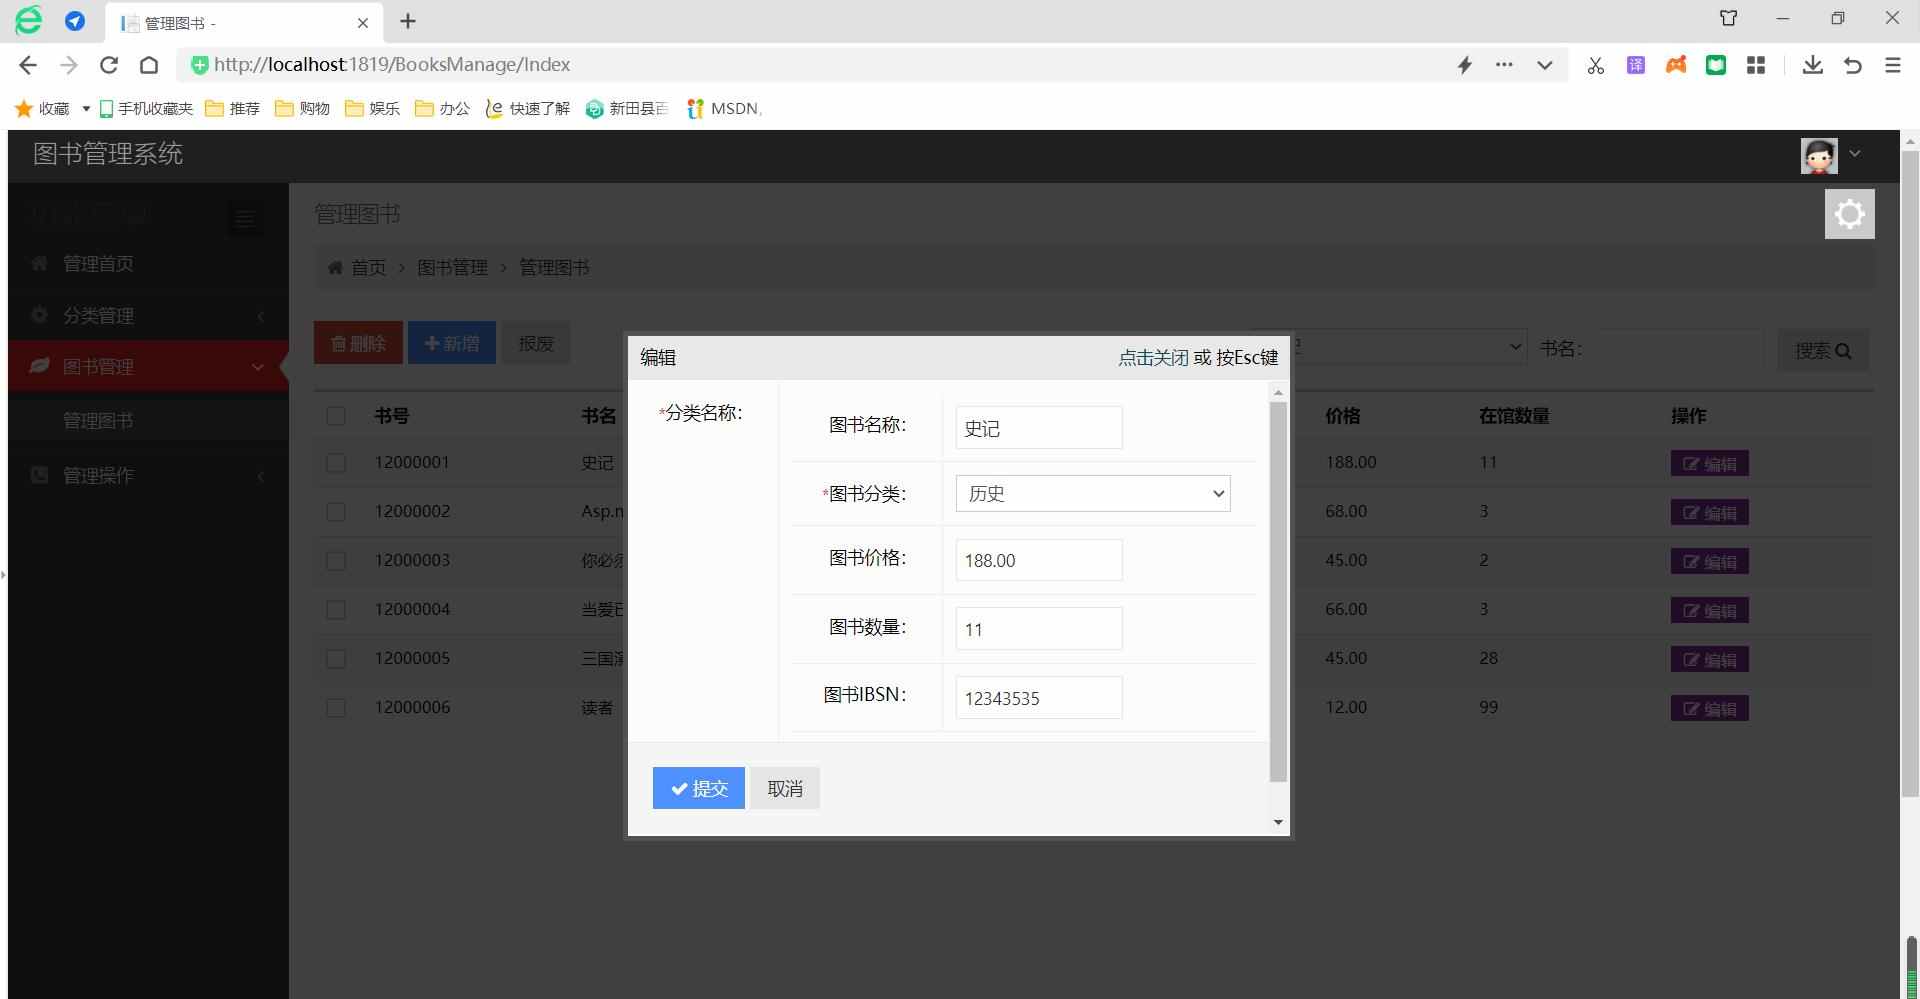
Task: Click the green bookmark extension icon
Action: 1716,65
